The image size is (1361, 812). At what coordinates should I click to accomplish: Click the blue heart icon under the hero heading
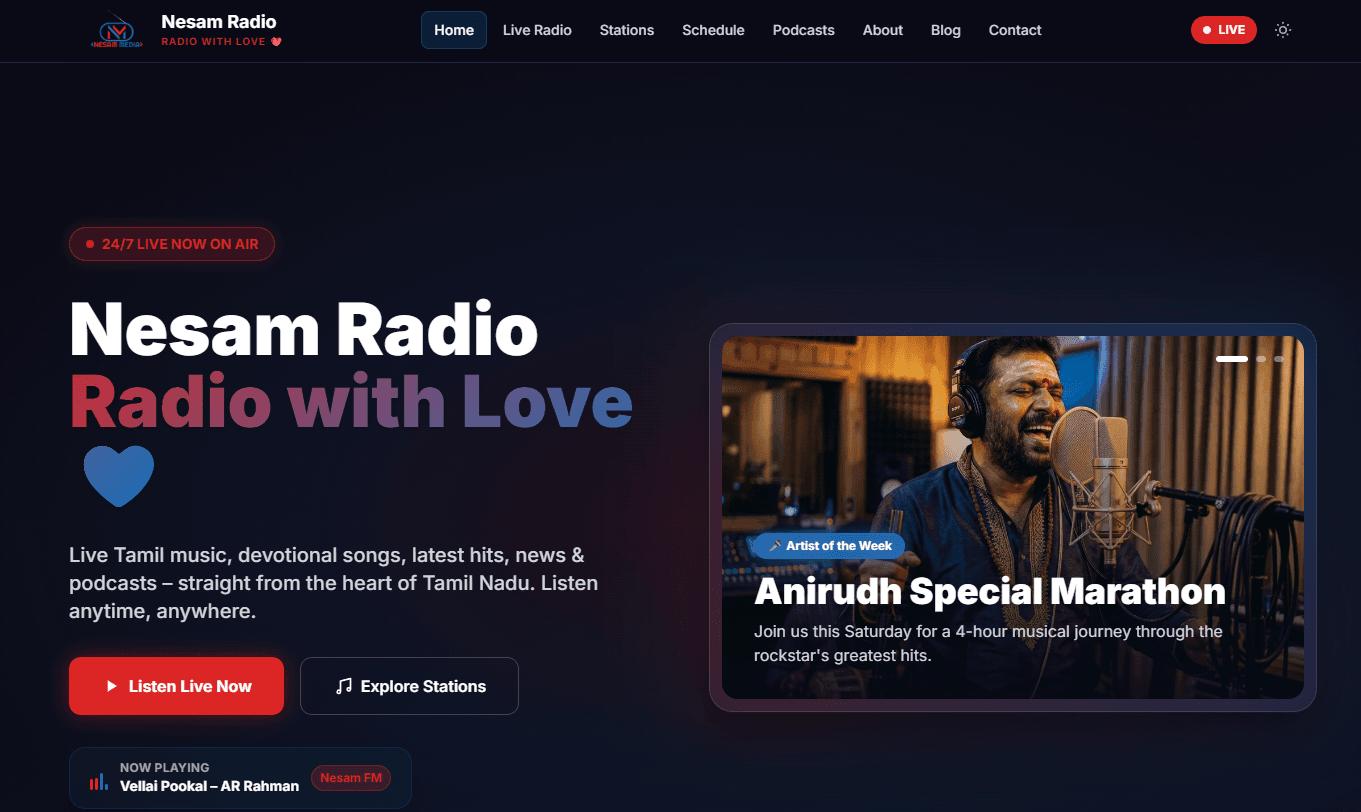[118, 476]
